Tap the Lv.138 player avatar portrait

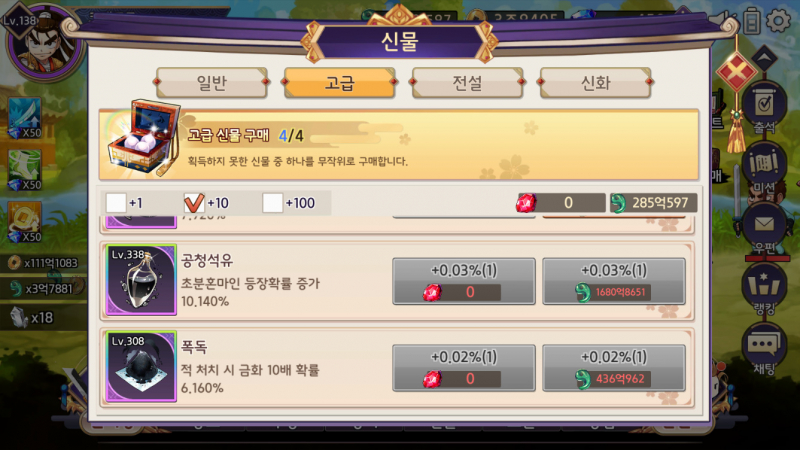43,43
